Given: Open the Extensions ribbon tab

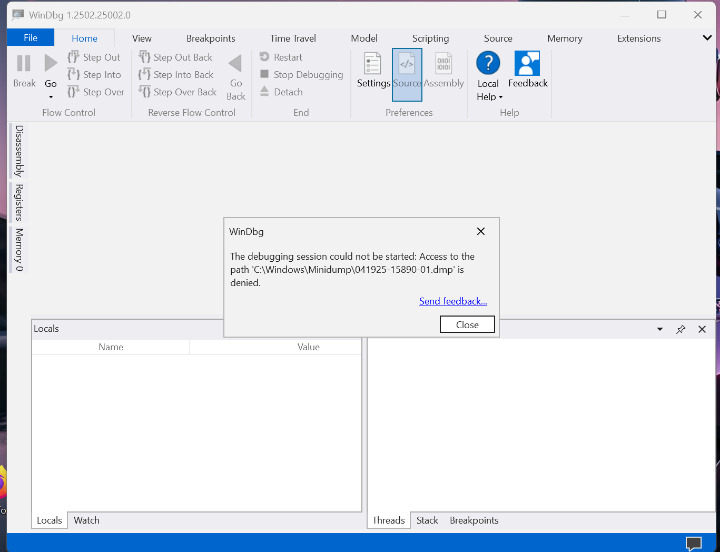Looking at the screenshot, I should (x=639, y=39).
